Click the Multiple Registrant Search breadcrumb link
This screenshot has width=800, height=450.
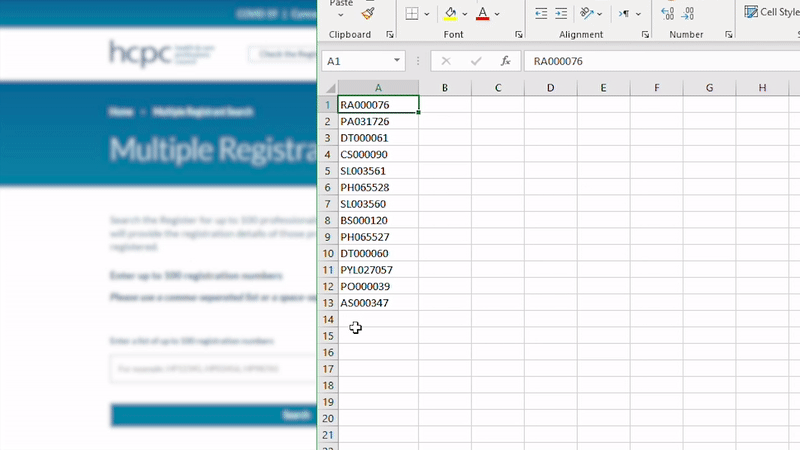[203, 112]
